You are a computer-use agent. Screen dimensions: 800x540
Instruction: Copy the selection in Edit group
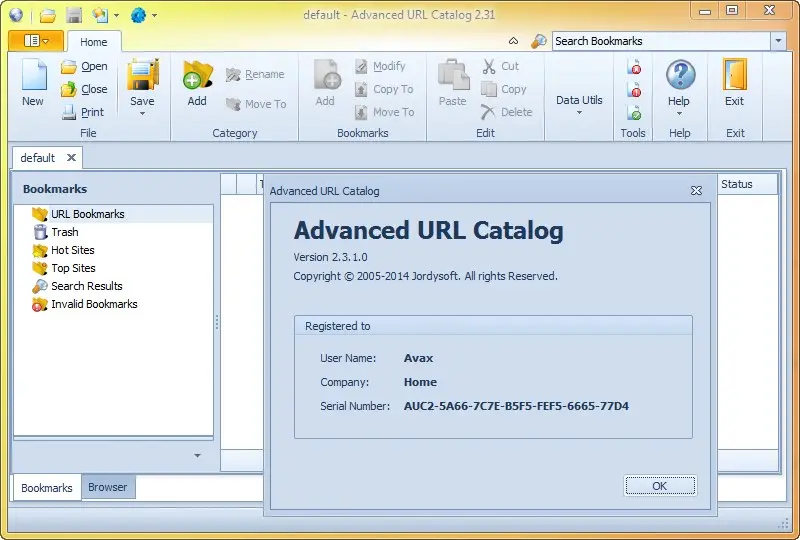[x=504, y=89]
